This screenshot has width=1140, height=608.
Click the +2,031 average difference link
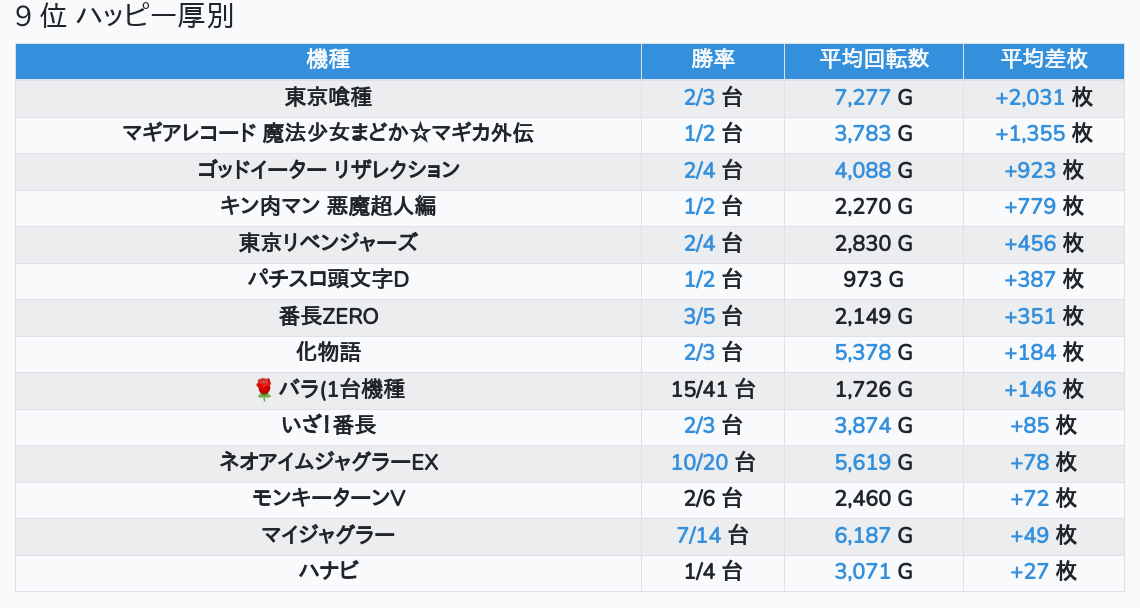1030,97
